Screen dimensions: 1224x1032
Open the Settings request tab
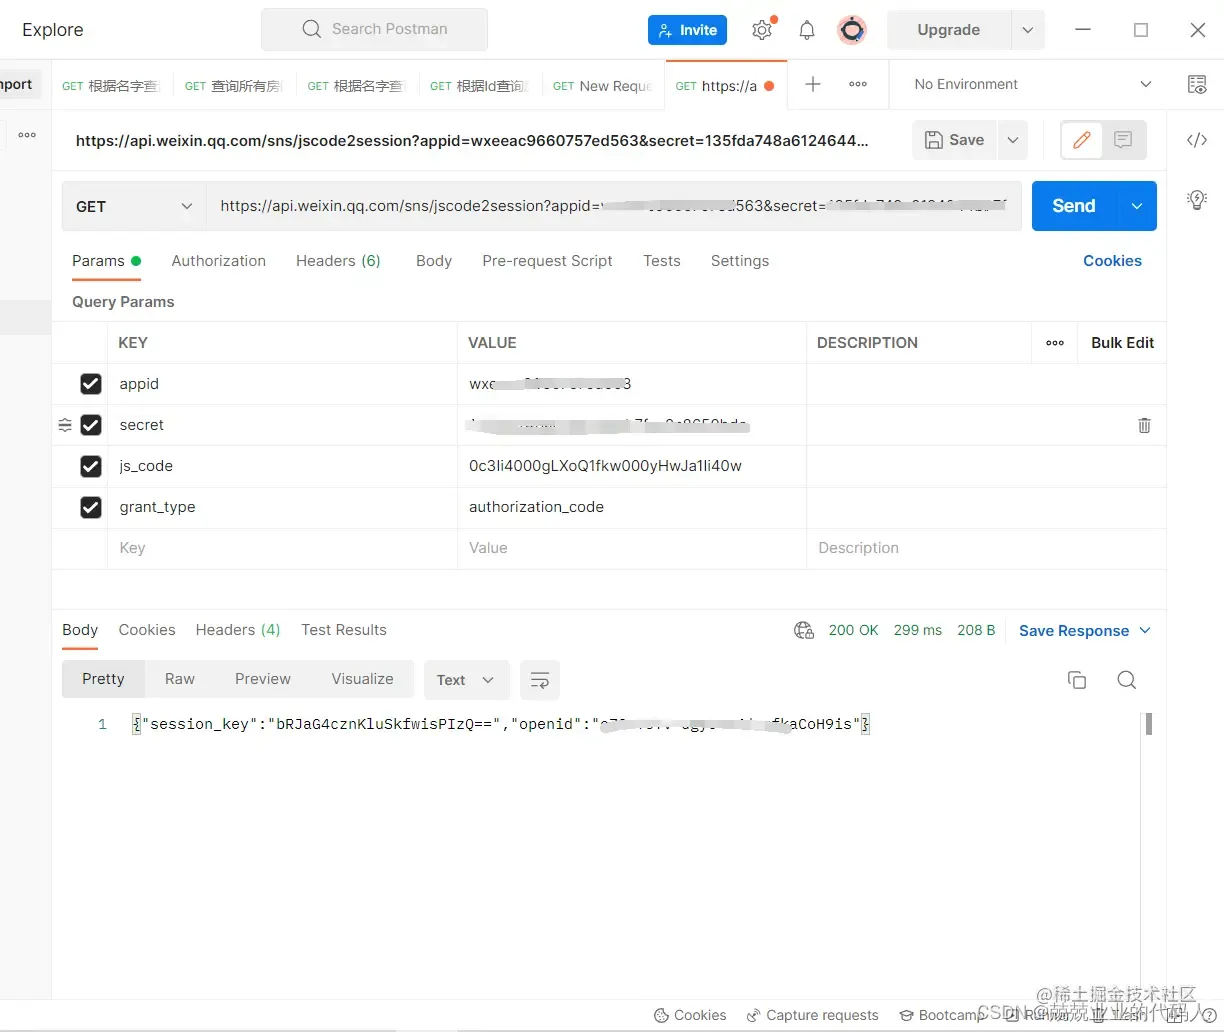click(x=740, y=261)
